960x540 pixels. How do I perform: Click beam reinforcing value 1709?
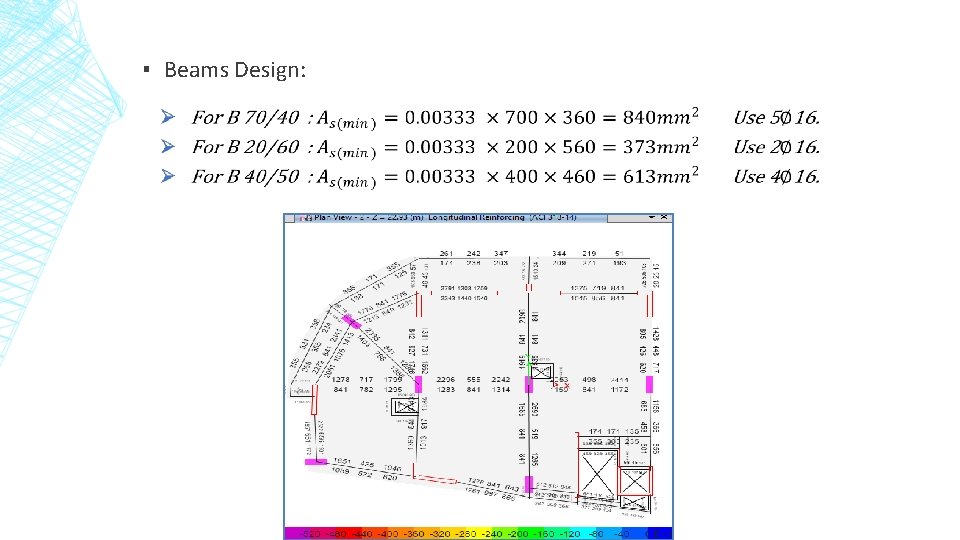pos(393,380)
